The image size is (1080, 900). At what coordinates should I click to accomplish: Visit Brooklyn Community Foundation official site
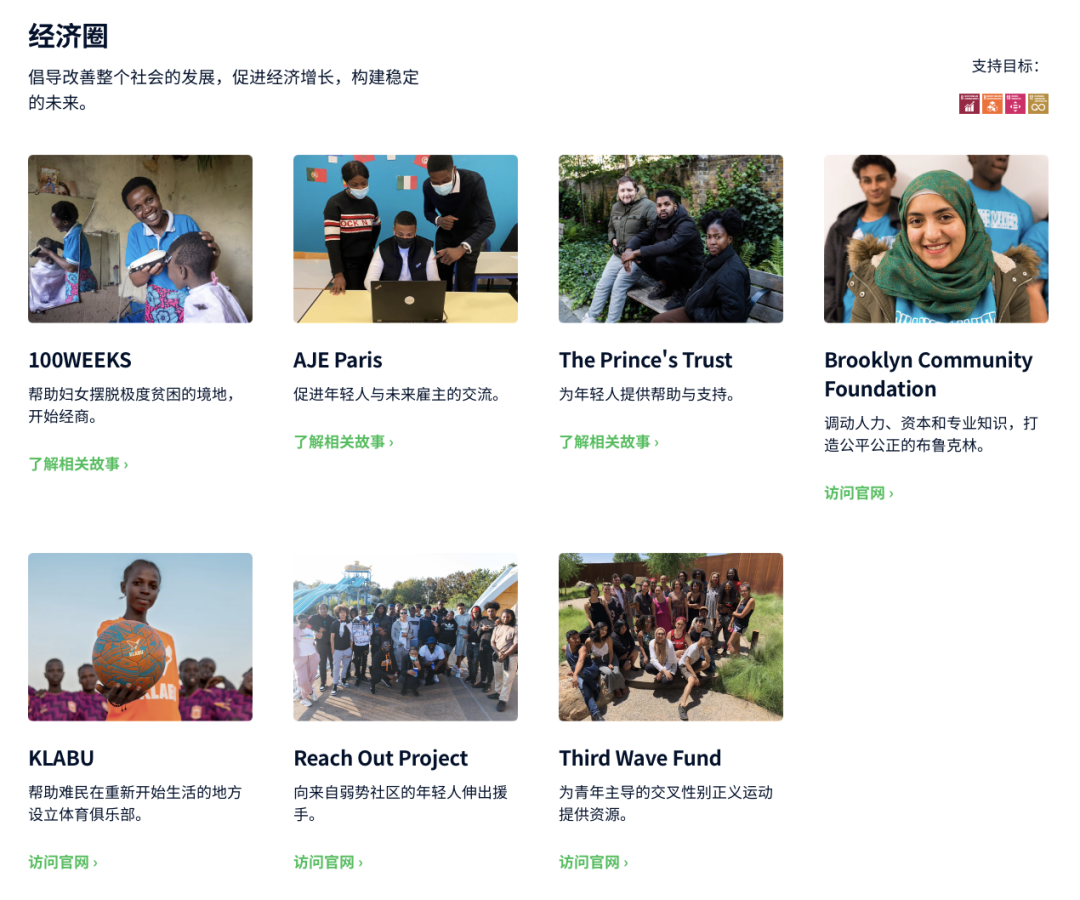point(859,493)
